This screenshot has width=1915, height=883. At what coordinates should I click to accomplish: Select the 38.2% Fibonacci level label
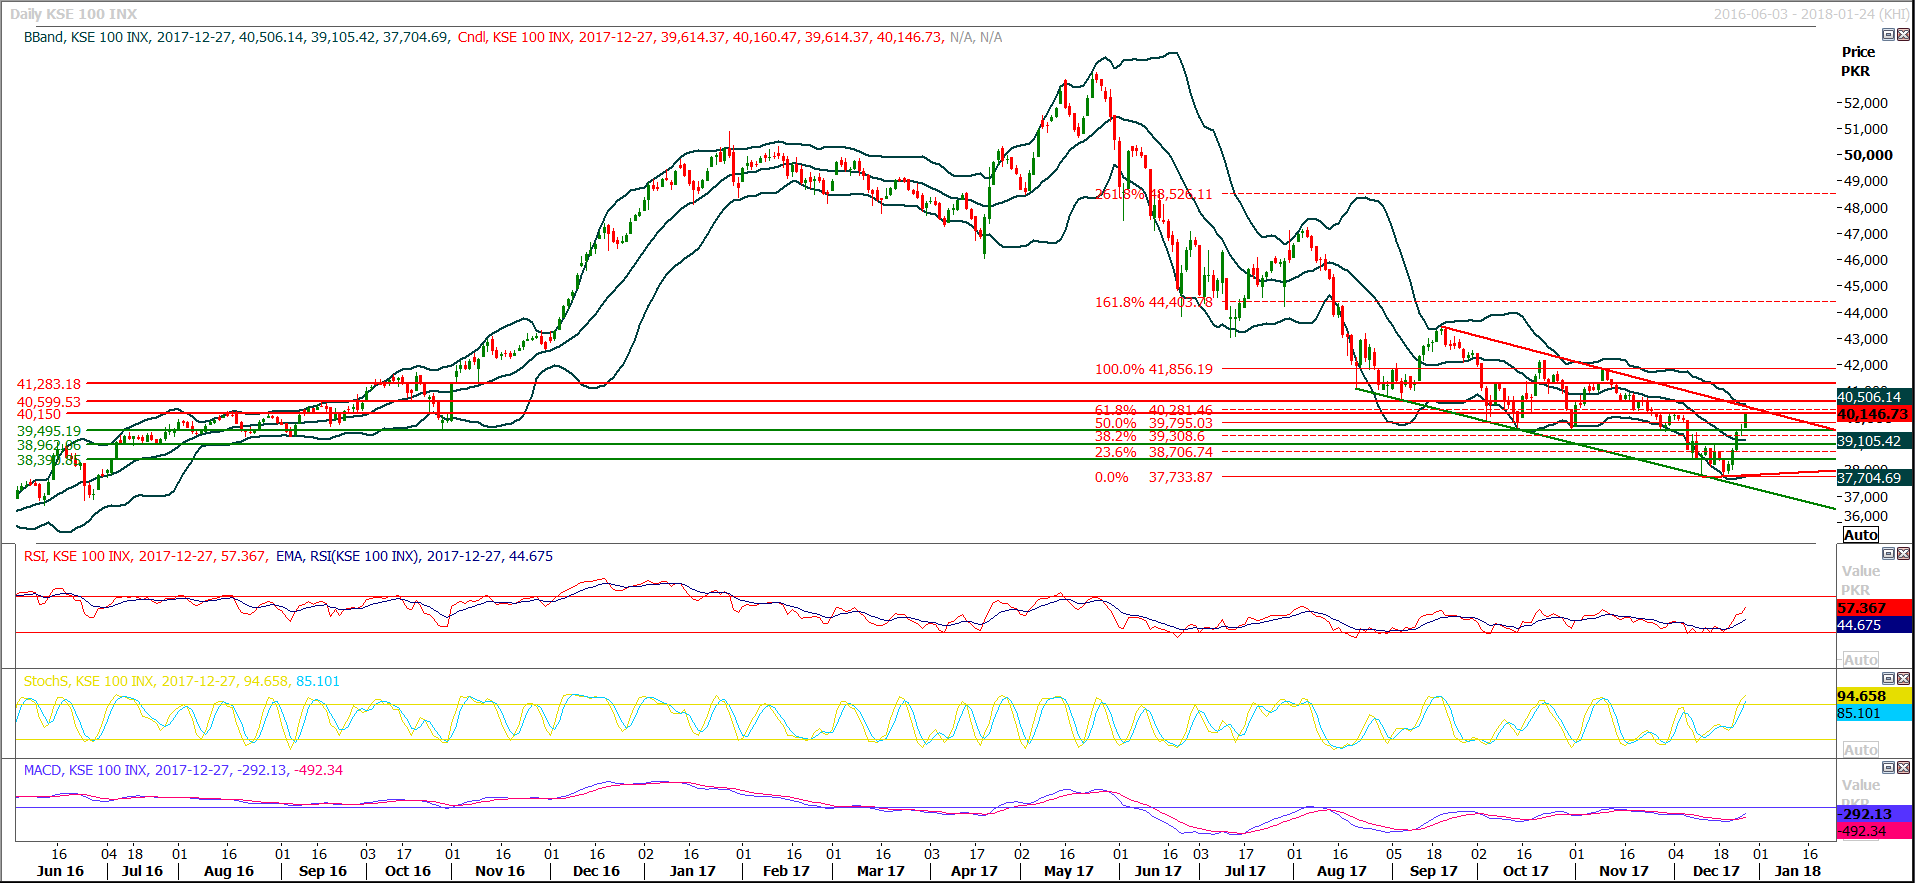click(1150, 437)
